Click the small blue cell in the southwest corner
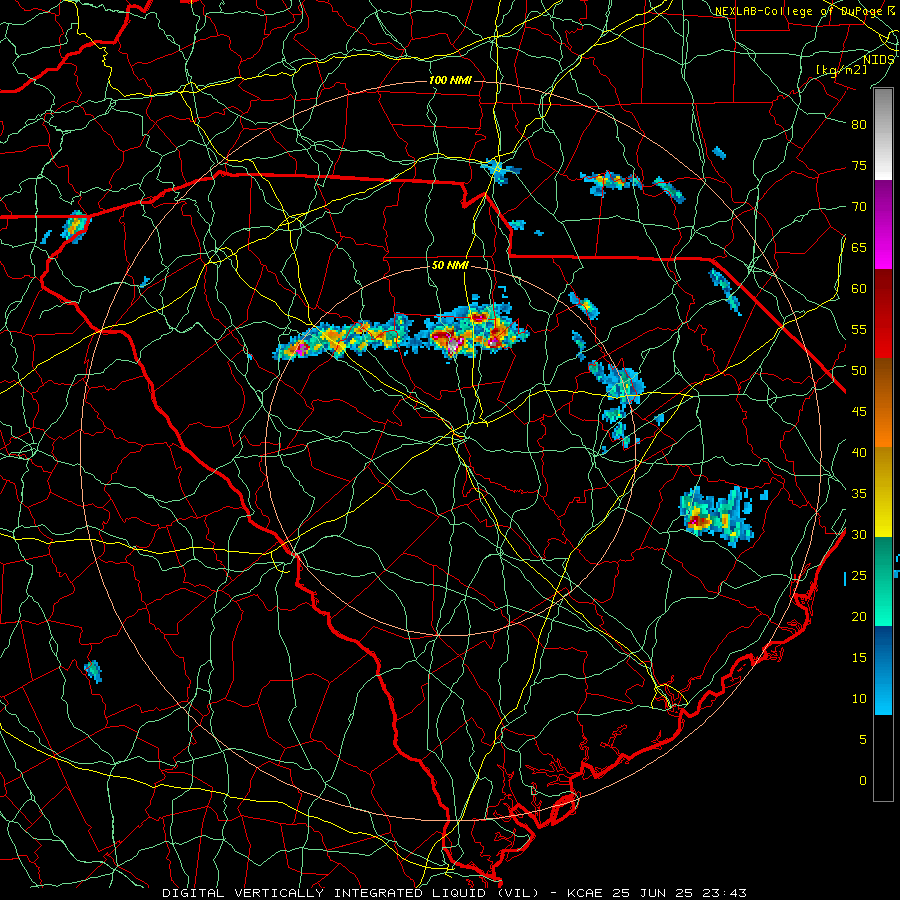This screenshot has height=900, width=900. (93, 671)
